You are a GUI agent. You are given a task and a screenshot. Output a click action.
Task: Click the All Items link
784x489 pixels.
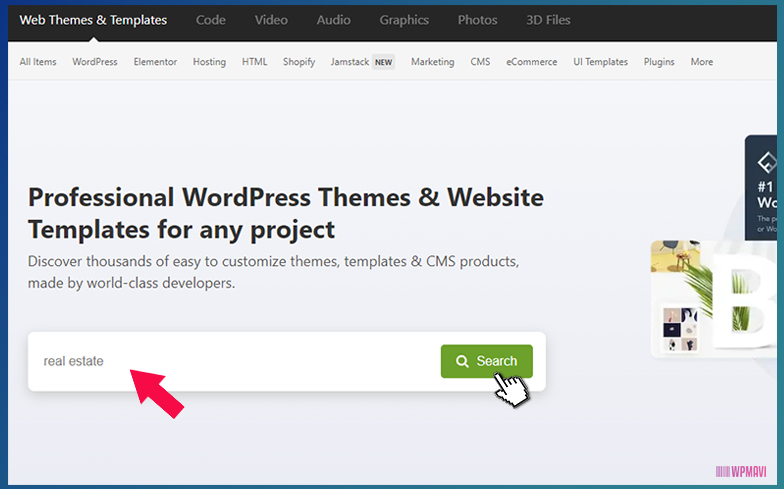(x=38, y=62)
